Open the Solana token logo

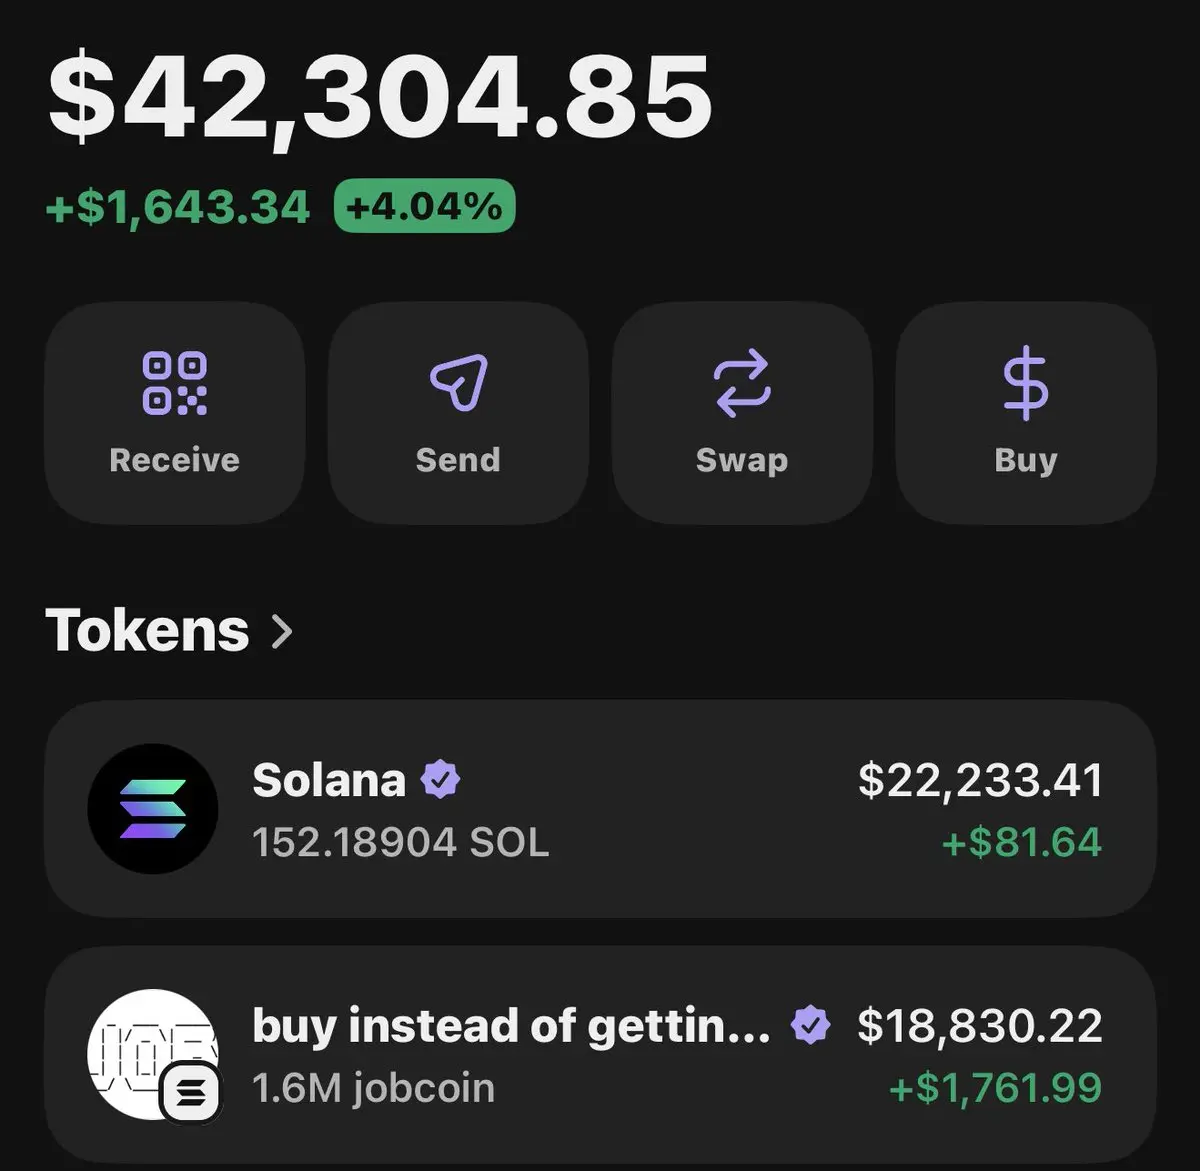click(153, 808)
